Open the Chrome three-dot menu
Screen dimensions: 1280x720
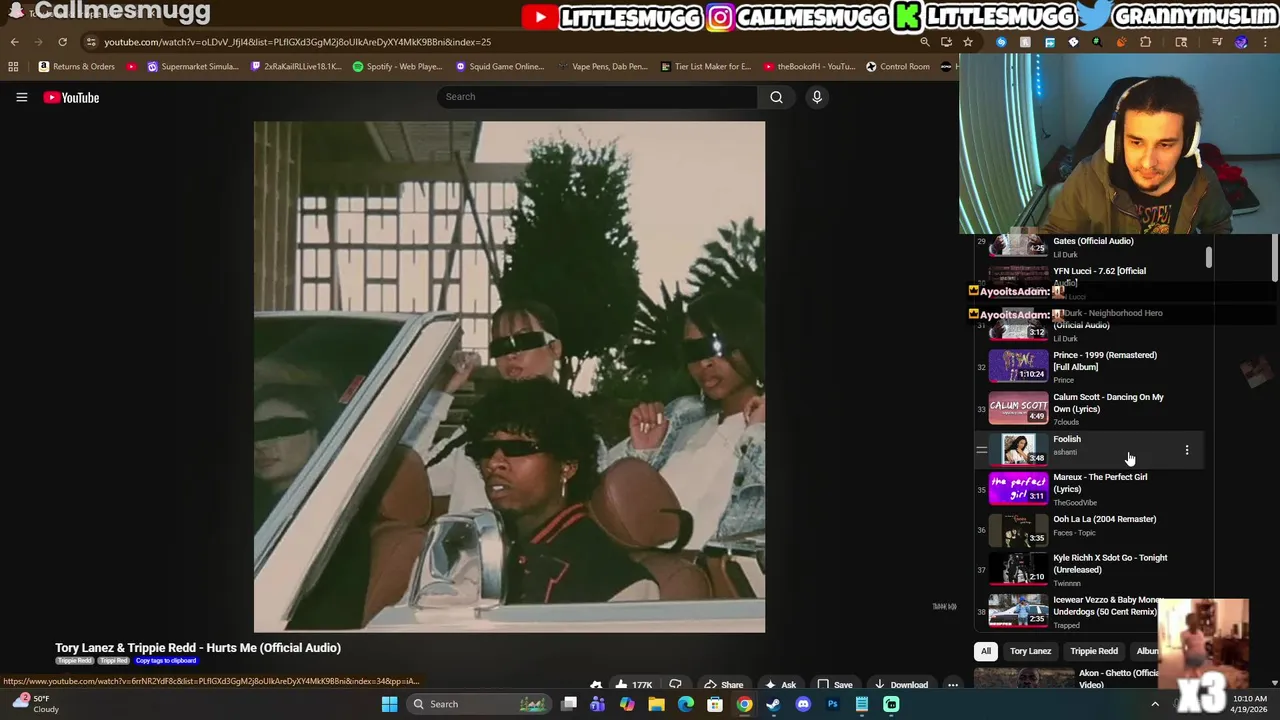pyautogui.click(x=1265, y=42)
